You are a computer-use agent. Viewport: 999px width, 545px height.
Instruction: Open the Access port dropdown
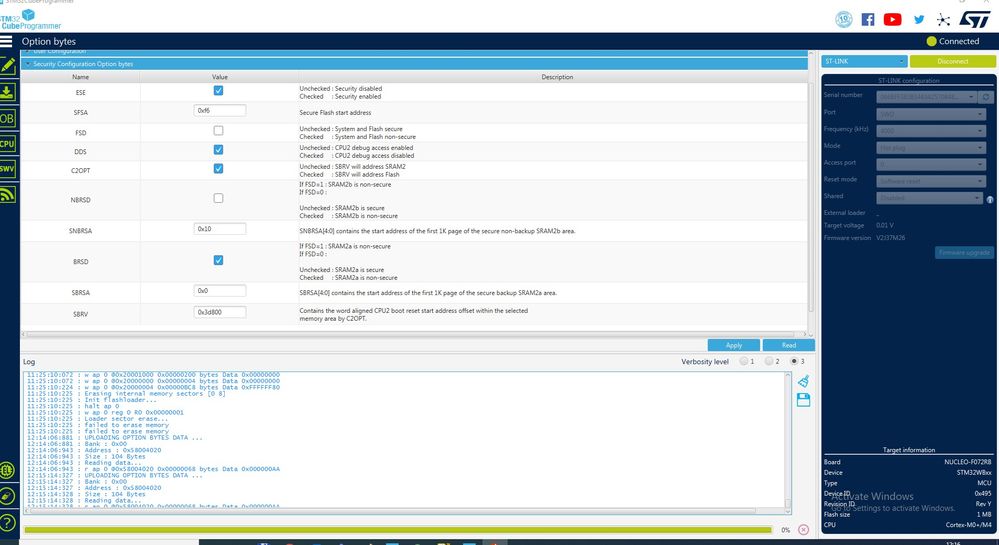[x=931, y=164]
